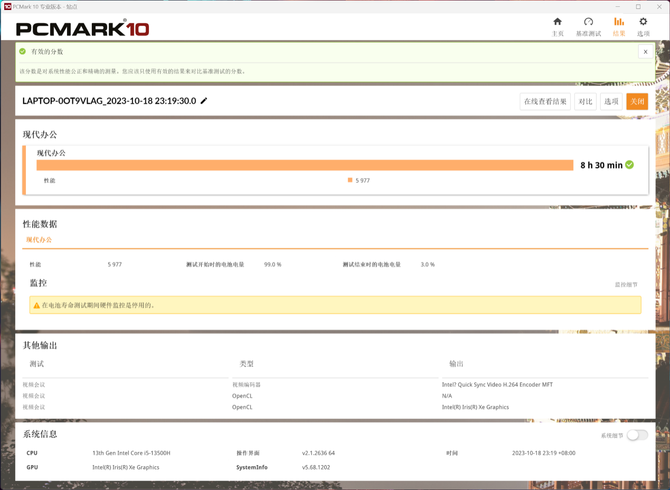Click the N/A output value

point(447,396)
